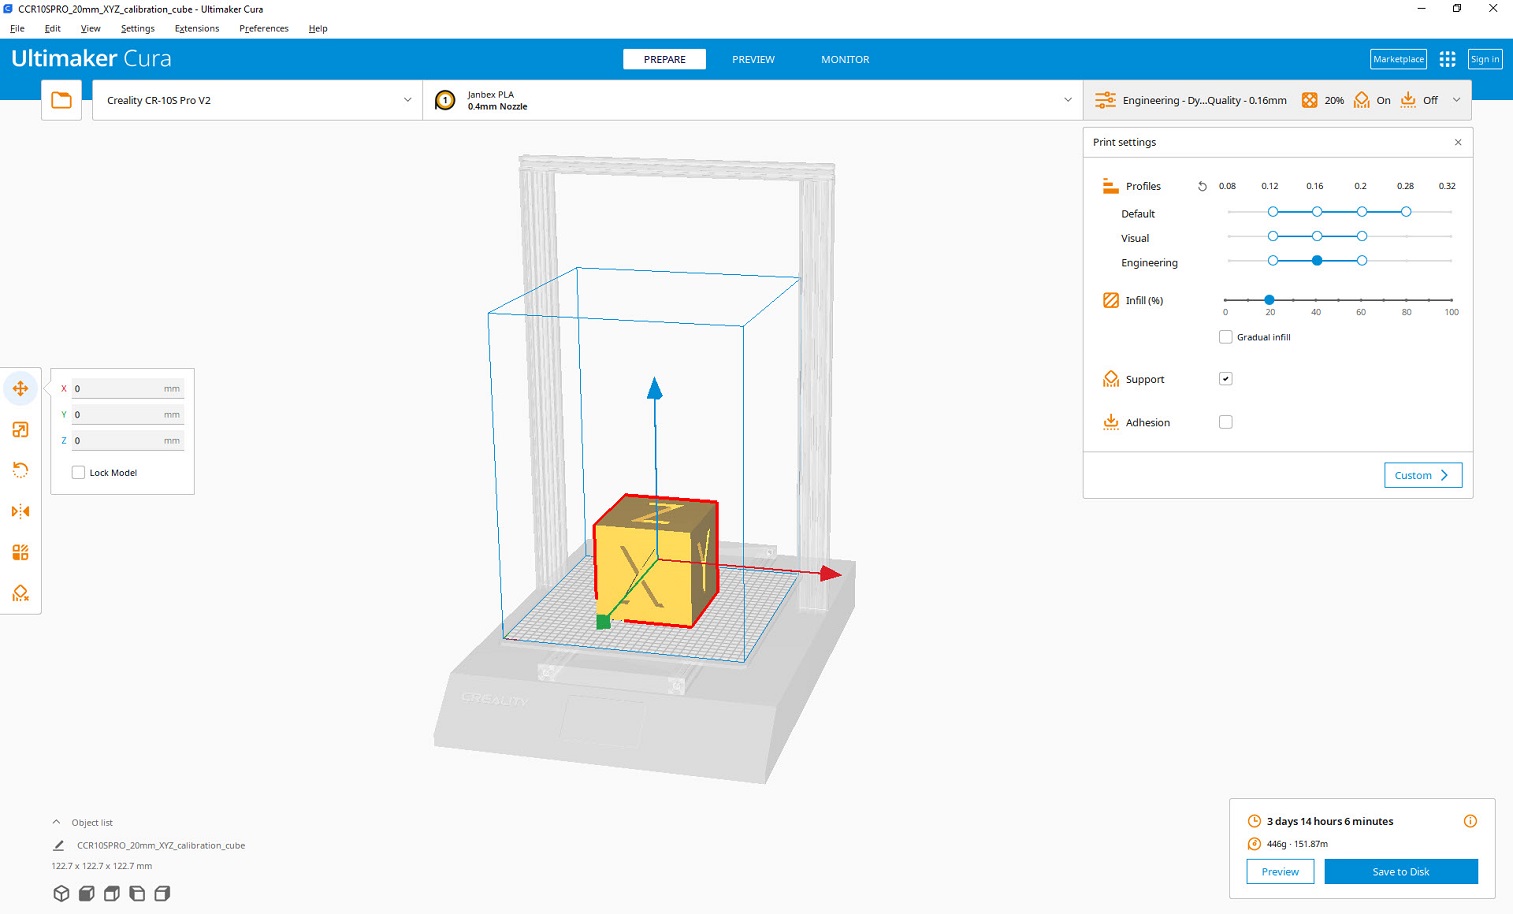
Task: Set infill slider to 100 mark
Action: click(x=1451, y=299)
